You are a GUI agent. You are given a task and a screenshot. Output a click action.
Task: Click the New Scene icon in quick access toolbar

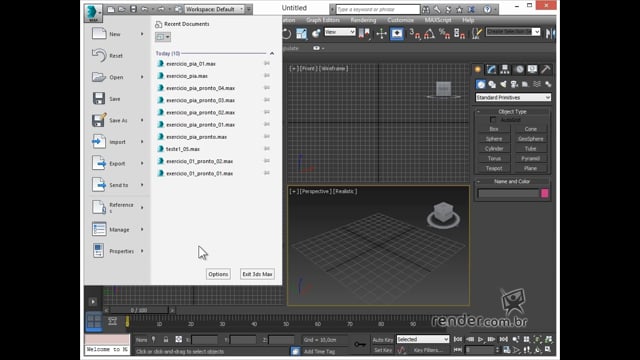111,9
